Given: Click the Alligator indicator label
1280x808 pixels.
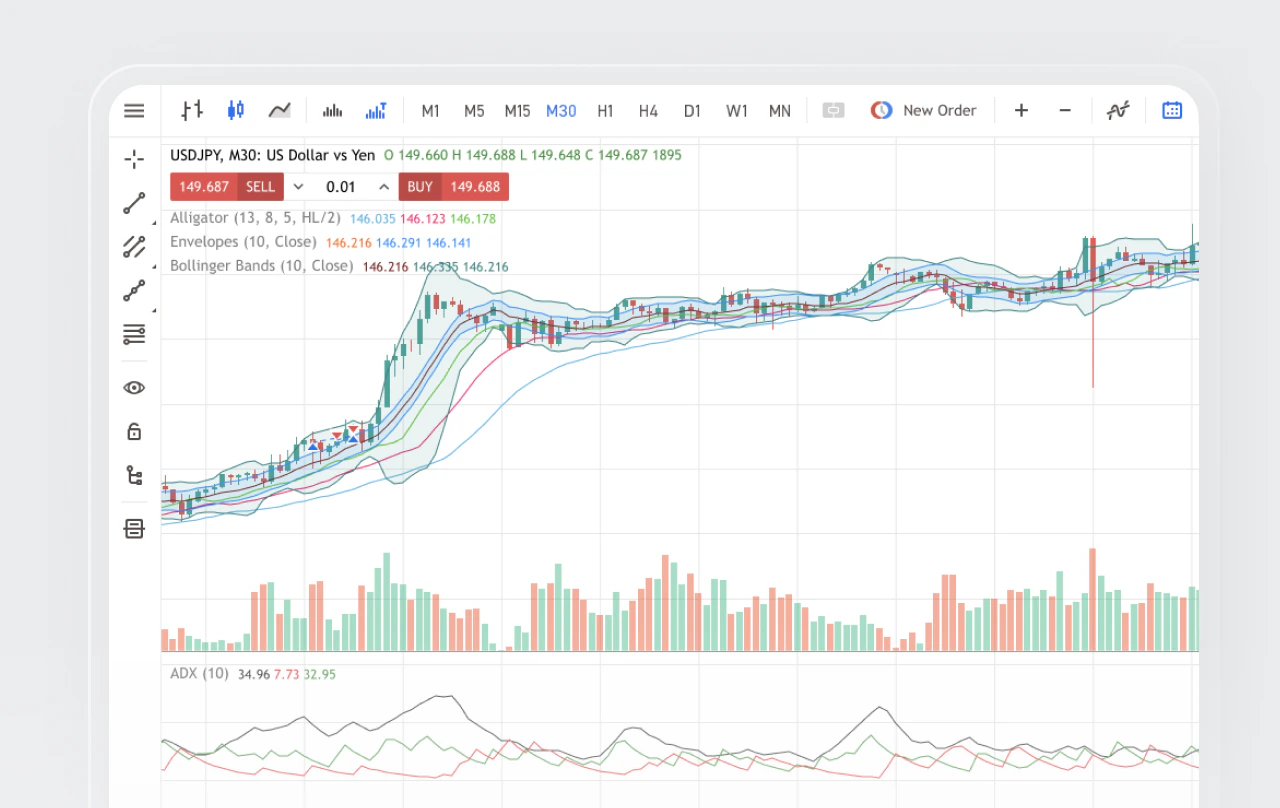Looking at the screenshot, I should (x=255, y=218).
